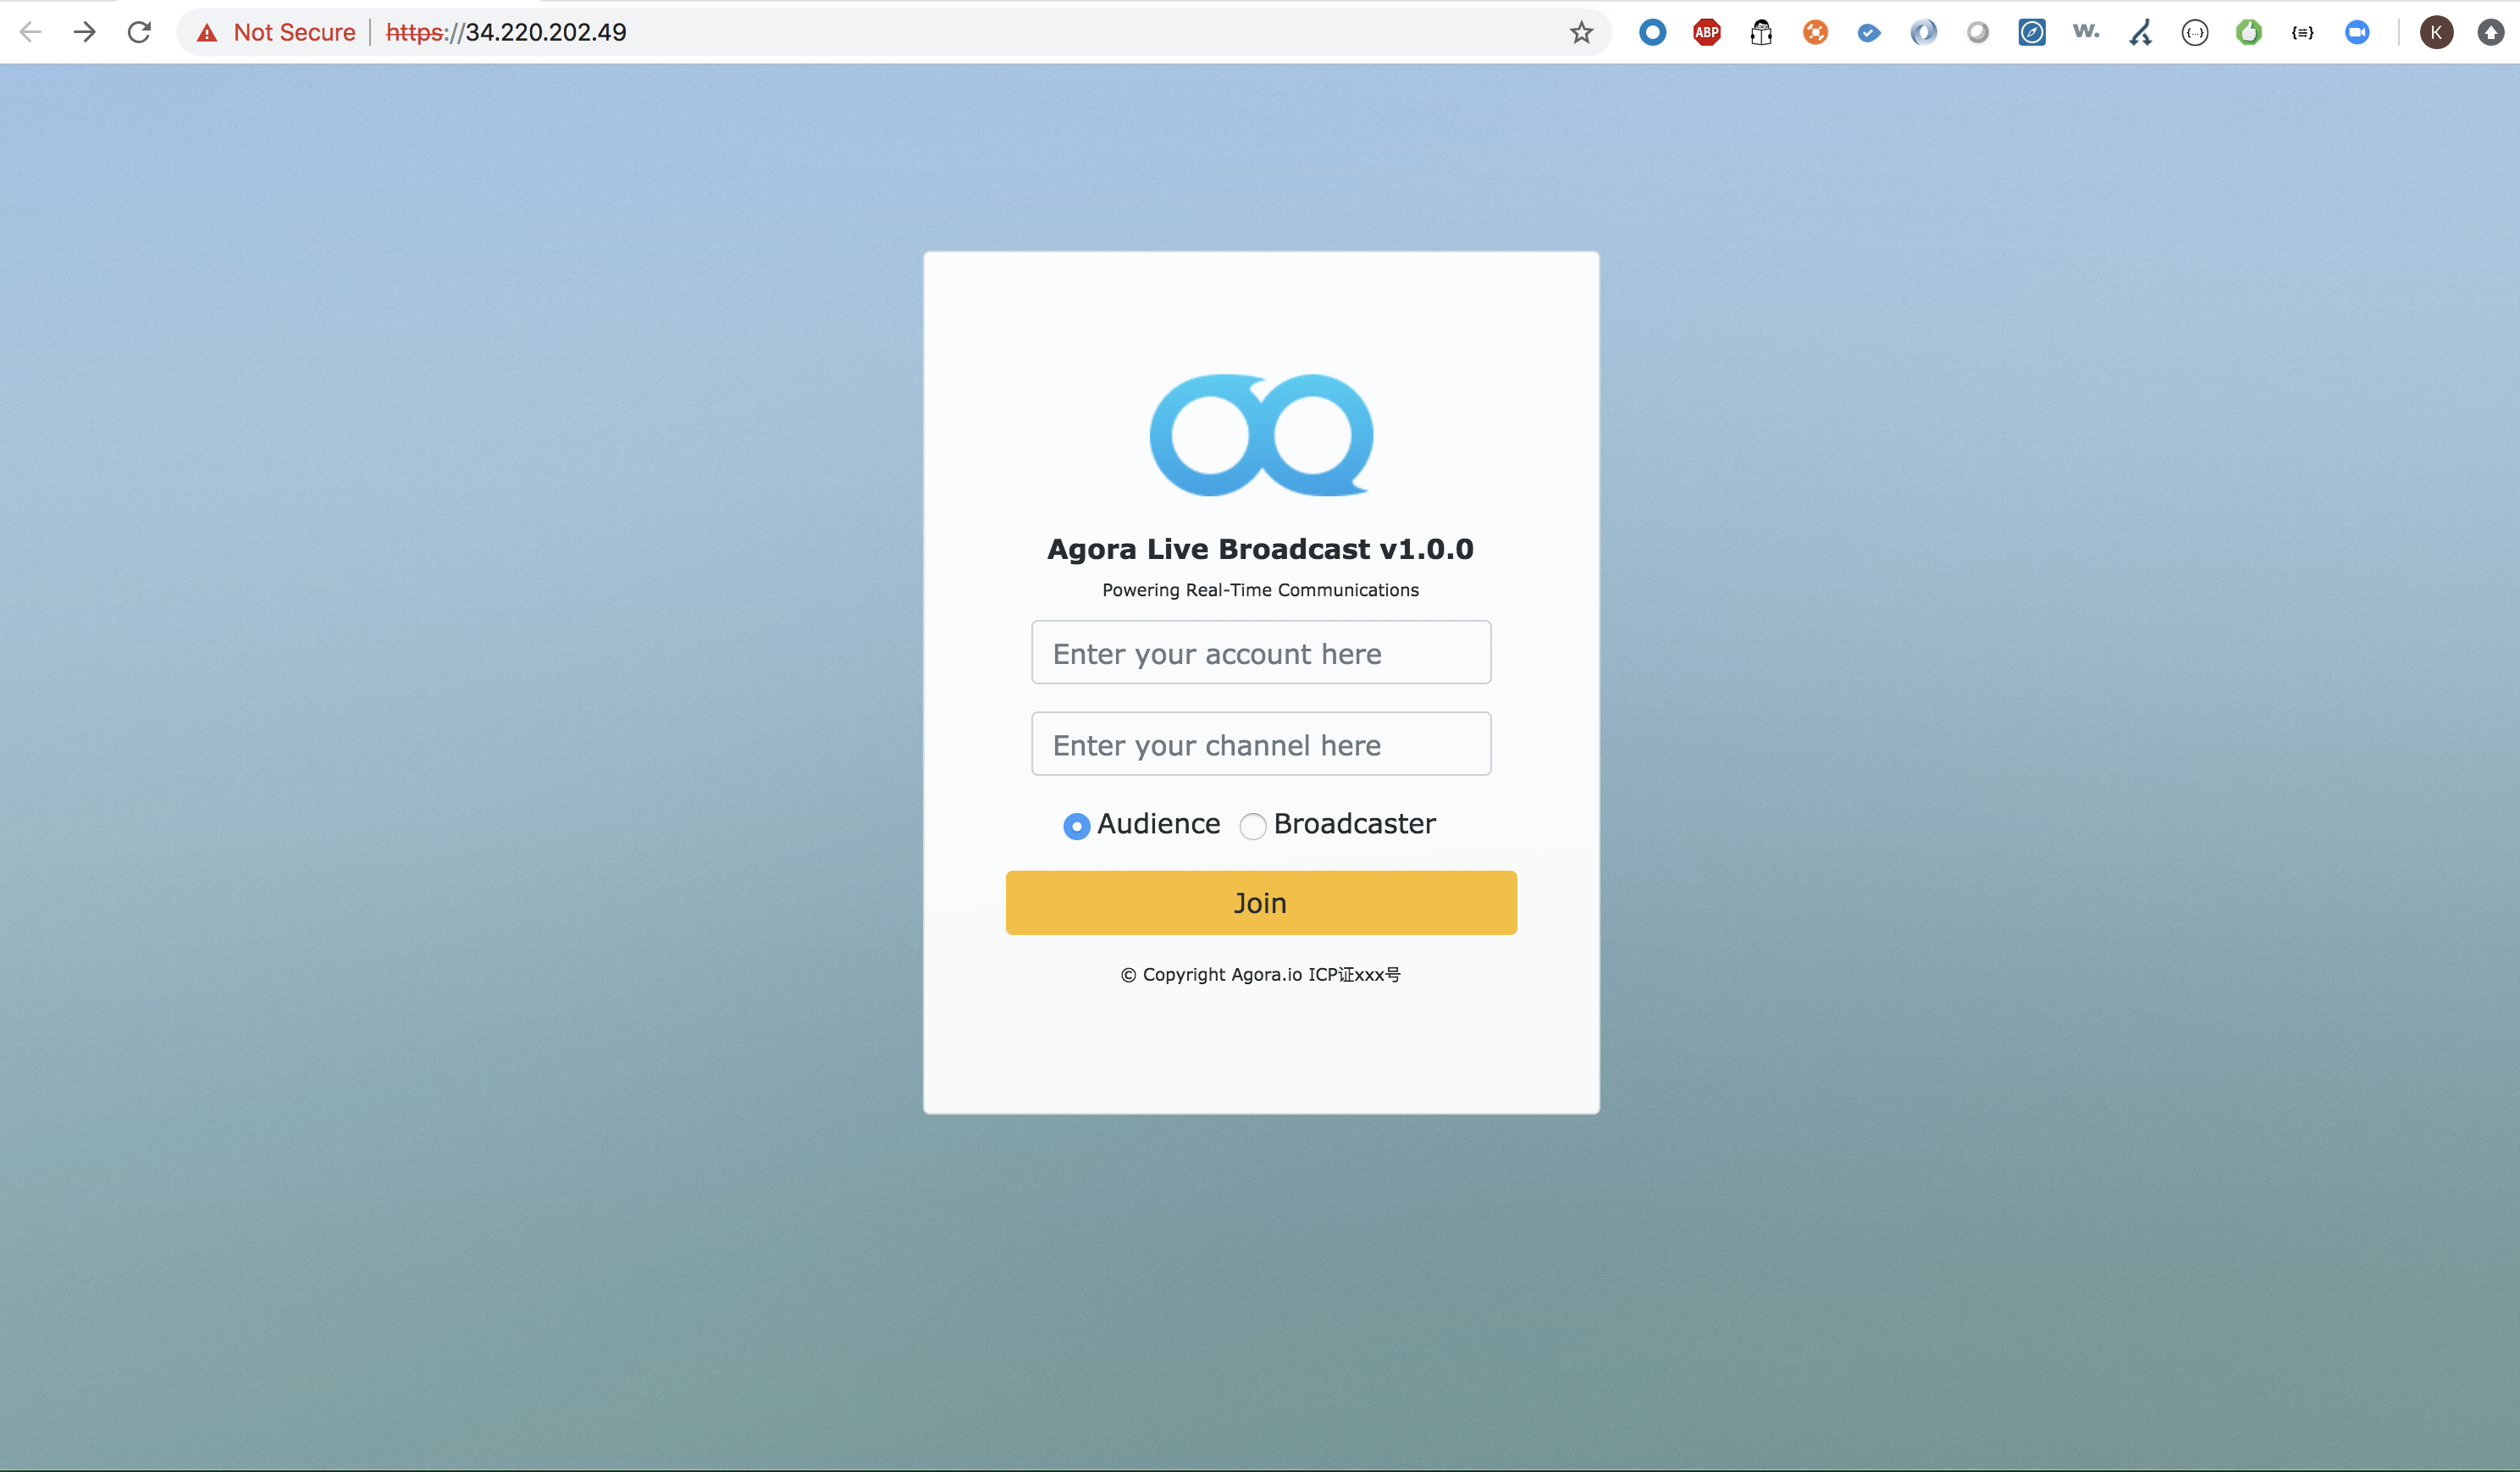This screenshot has width=2520, height=1472.
Task: Click the orange lifebuoy extension icon
Action: [x=1814, y=32]
